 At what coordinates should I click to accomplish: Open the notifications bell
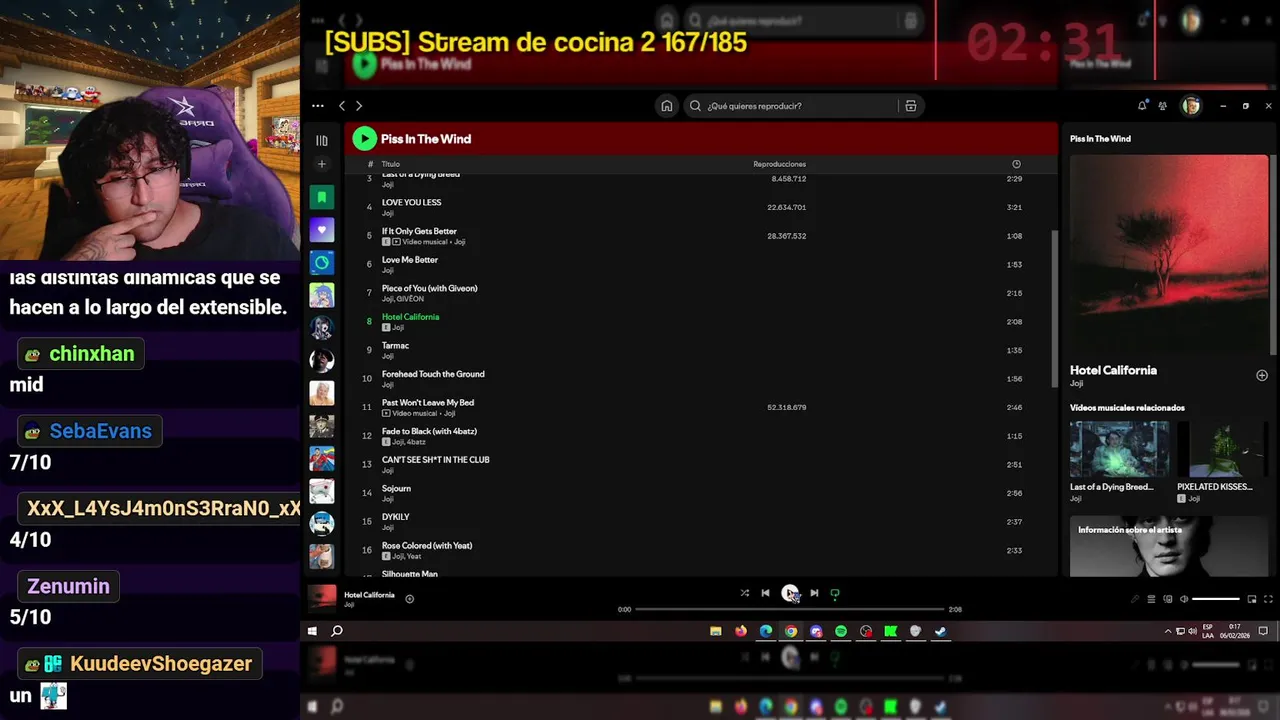1143,105
